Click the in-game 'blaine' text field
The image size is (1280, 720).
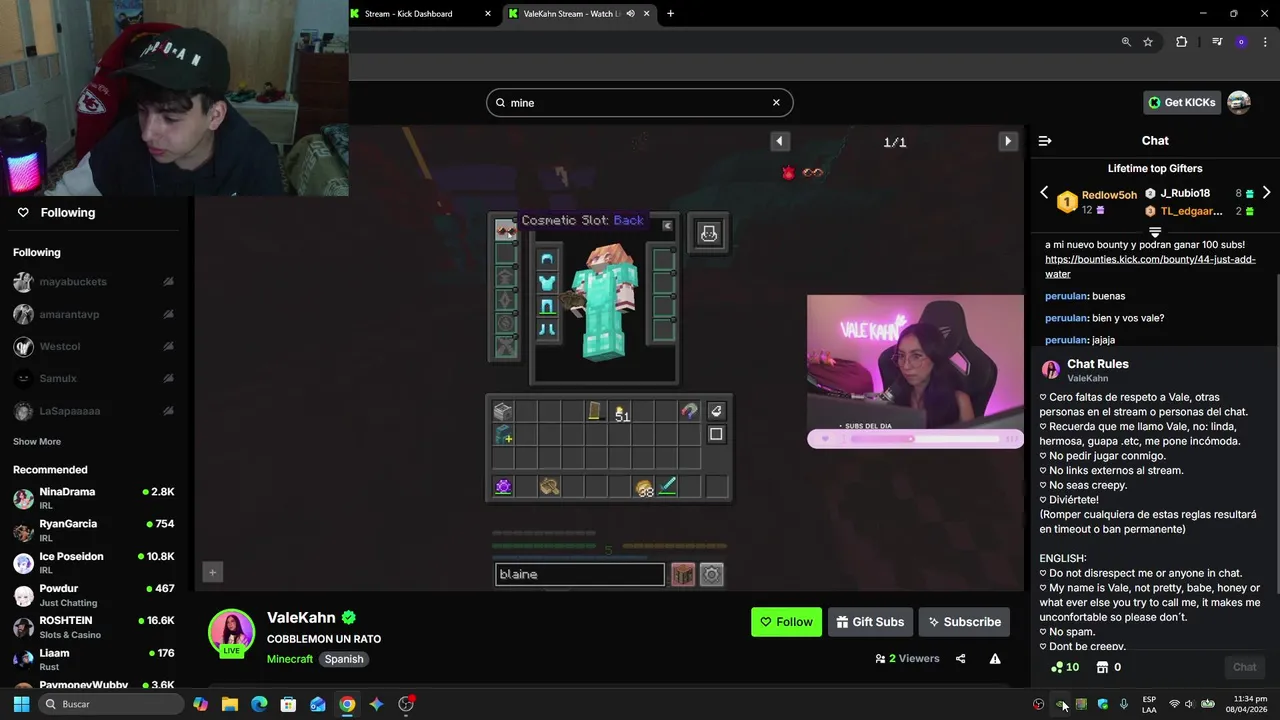click(x=579, y=574)
